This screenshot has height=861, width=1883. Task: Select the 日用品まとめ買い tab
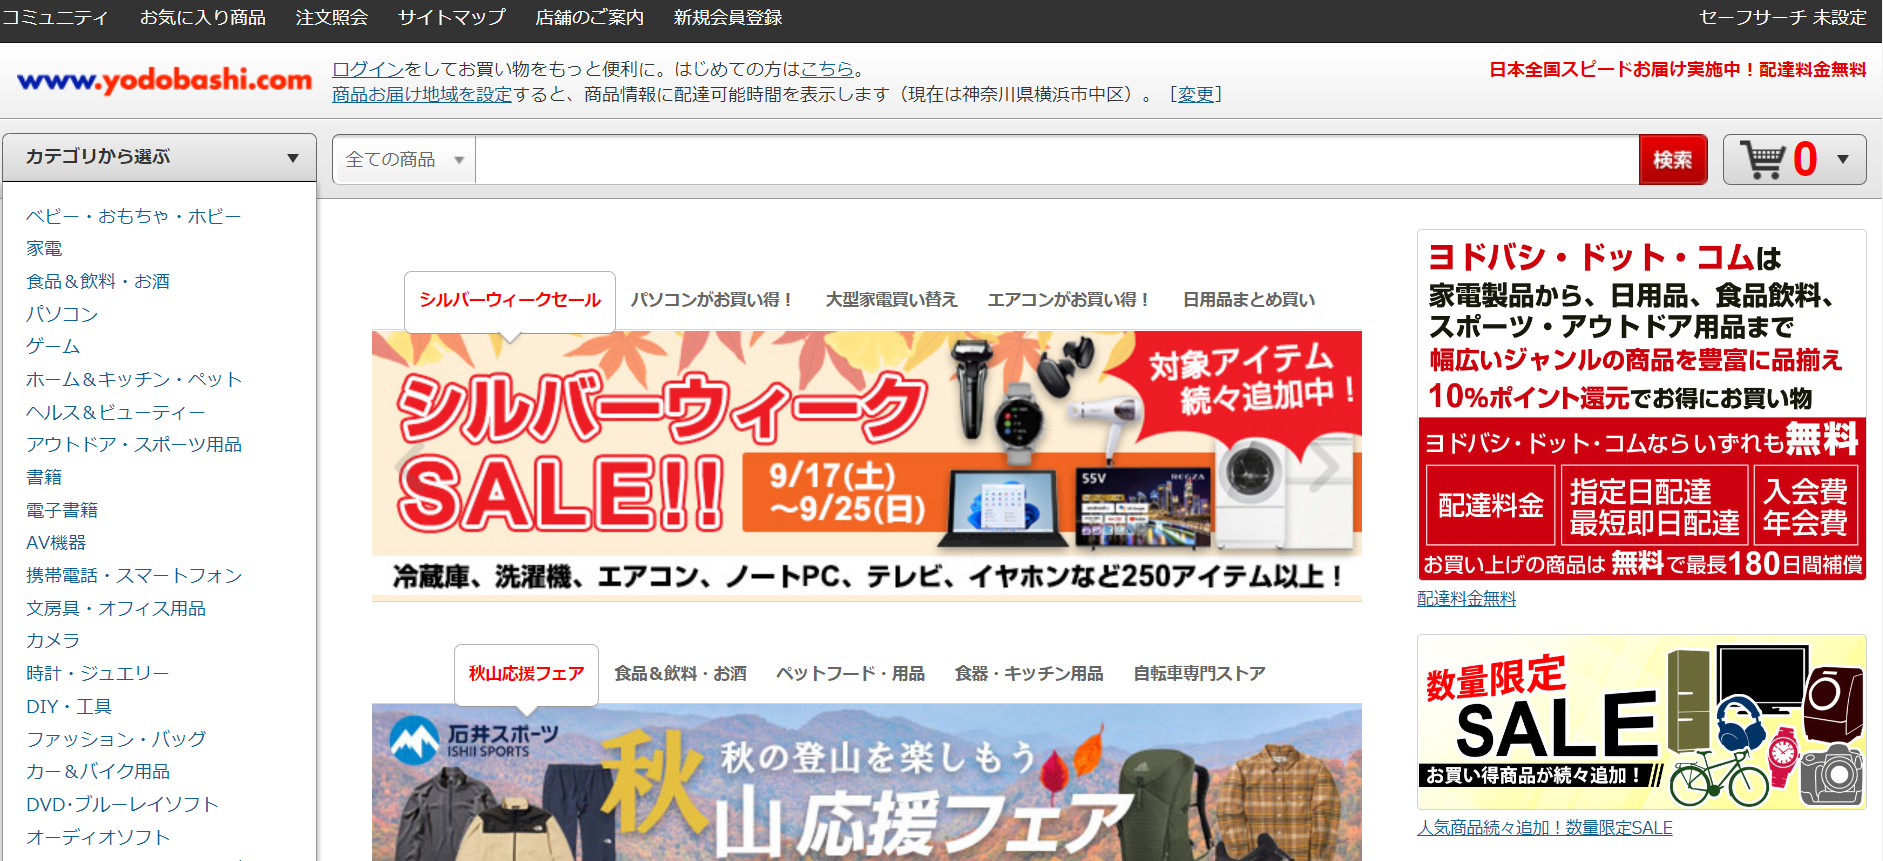(x=1249, y=300)
